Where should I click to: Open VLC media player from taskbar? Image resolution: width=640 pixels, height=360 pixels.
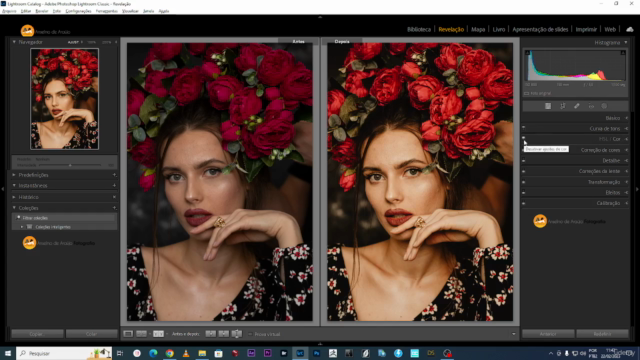pyautogui.click(x=186, y=353)
